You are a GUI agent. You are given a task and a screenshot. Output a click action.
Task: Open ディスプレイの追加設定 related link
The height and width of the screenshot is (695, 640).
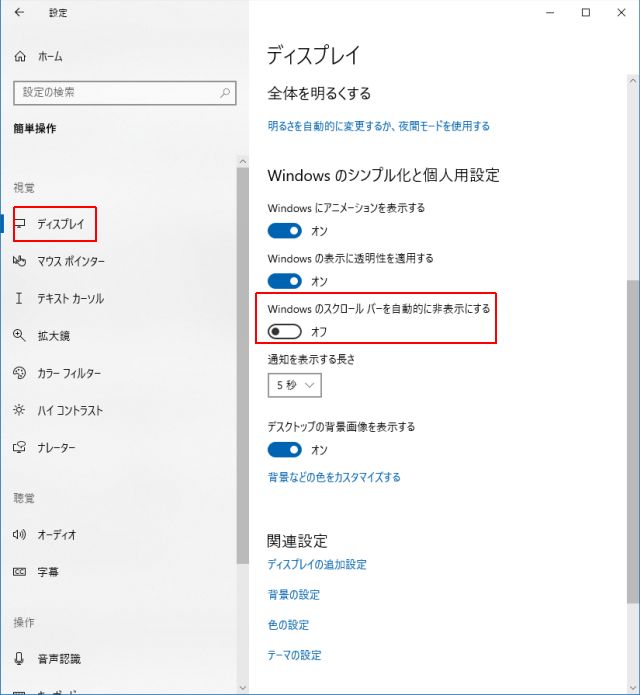pyautogui.click(x=317, y=565)
